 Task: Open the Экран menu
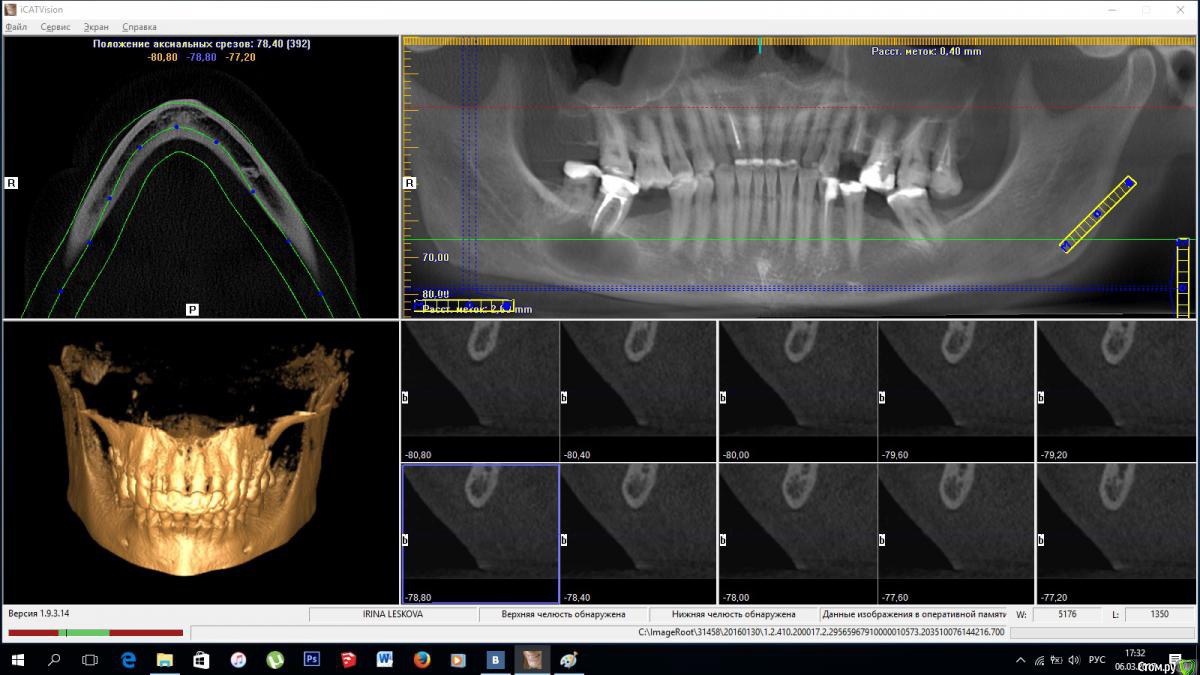tap(96, 27)
